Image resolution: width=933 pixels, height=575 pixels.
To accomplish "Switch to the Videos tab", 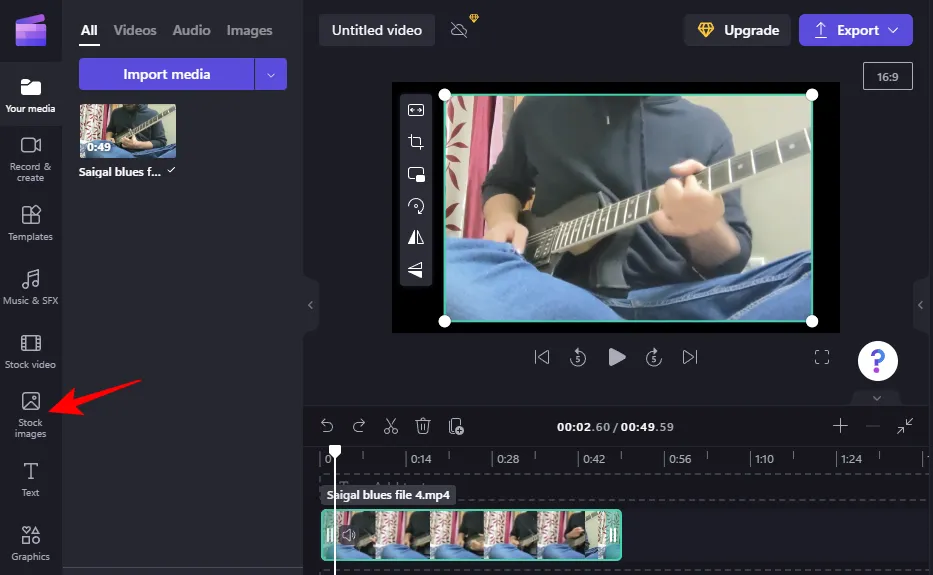I will point(135,30).
